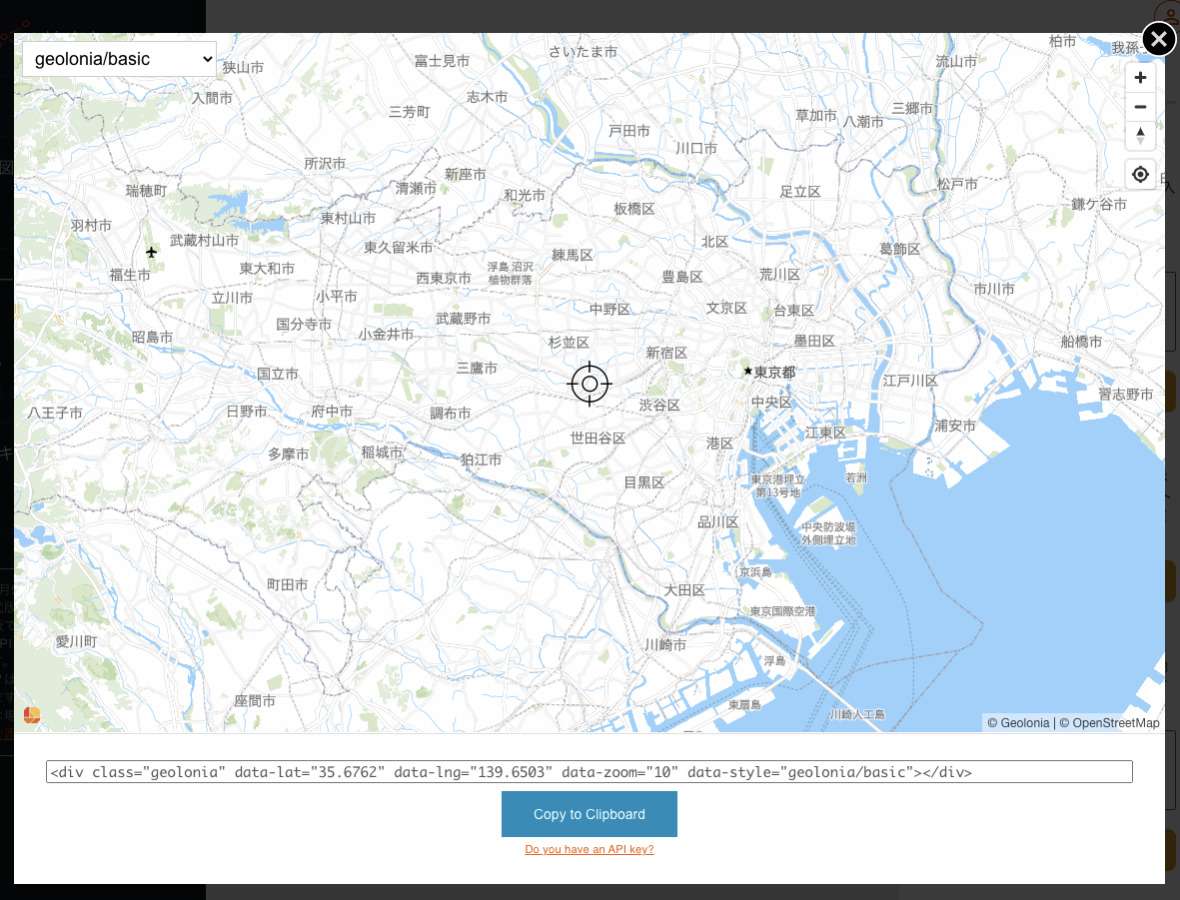Activate the geolocate my position control

point(1140,174)
